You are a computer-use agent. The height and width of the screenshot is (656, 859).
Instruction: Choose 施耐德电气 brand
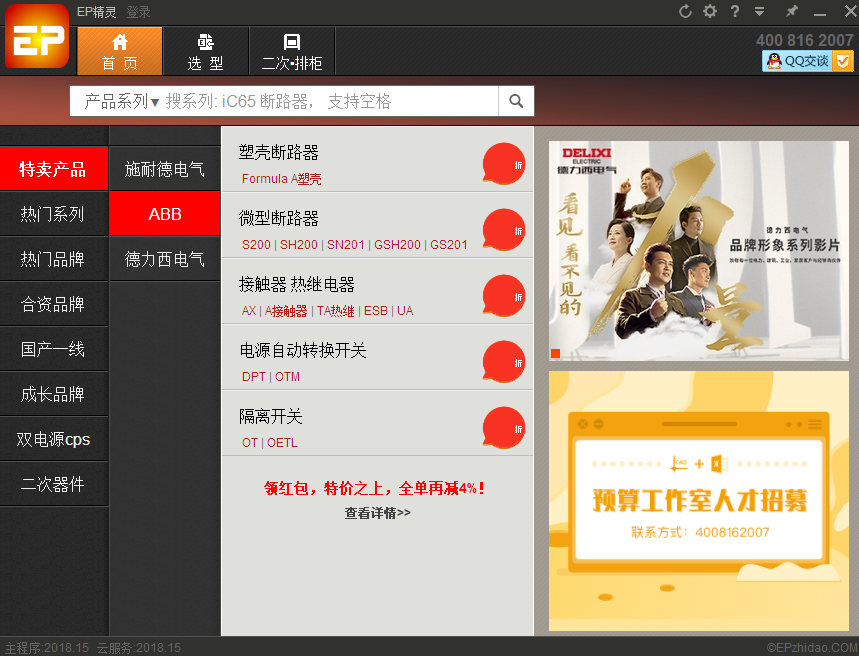coord(164,169)
